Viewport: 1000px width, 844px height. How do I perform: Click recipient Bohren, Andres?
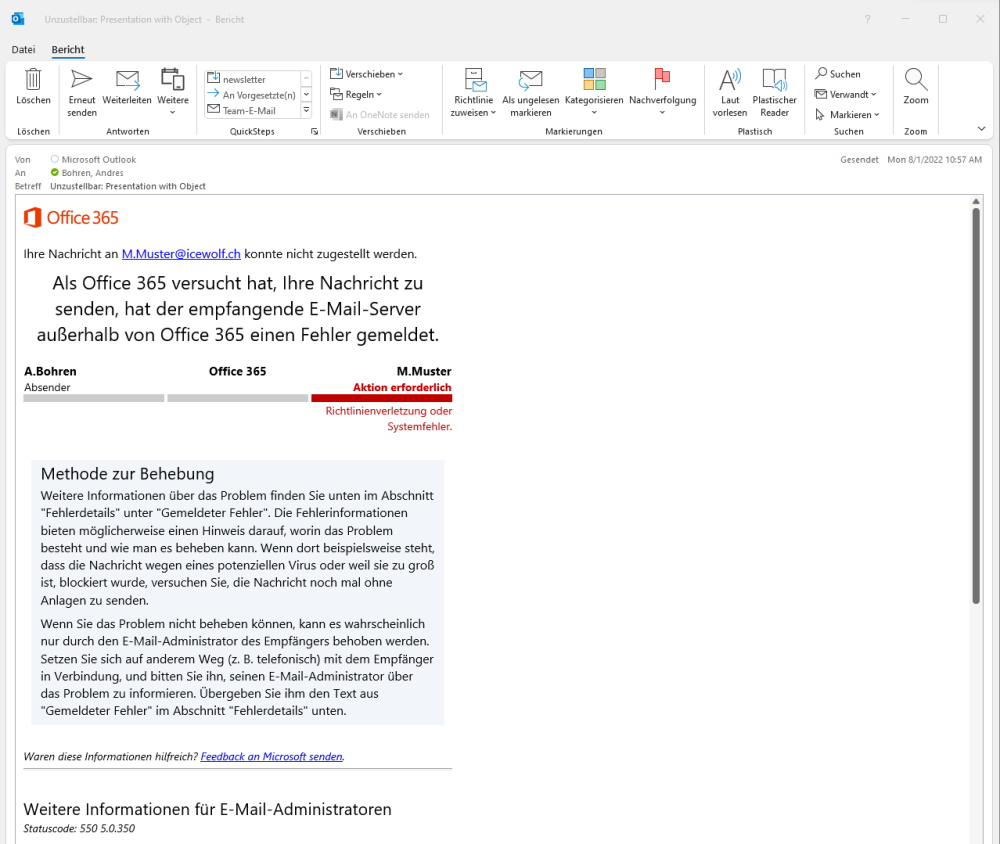click(x=92, y=173)
